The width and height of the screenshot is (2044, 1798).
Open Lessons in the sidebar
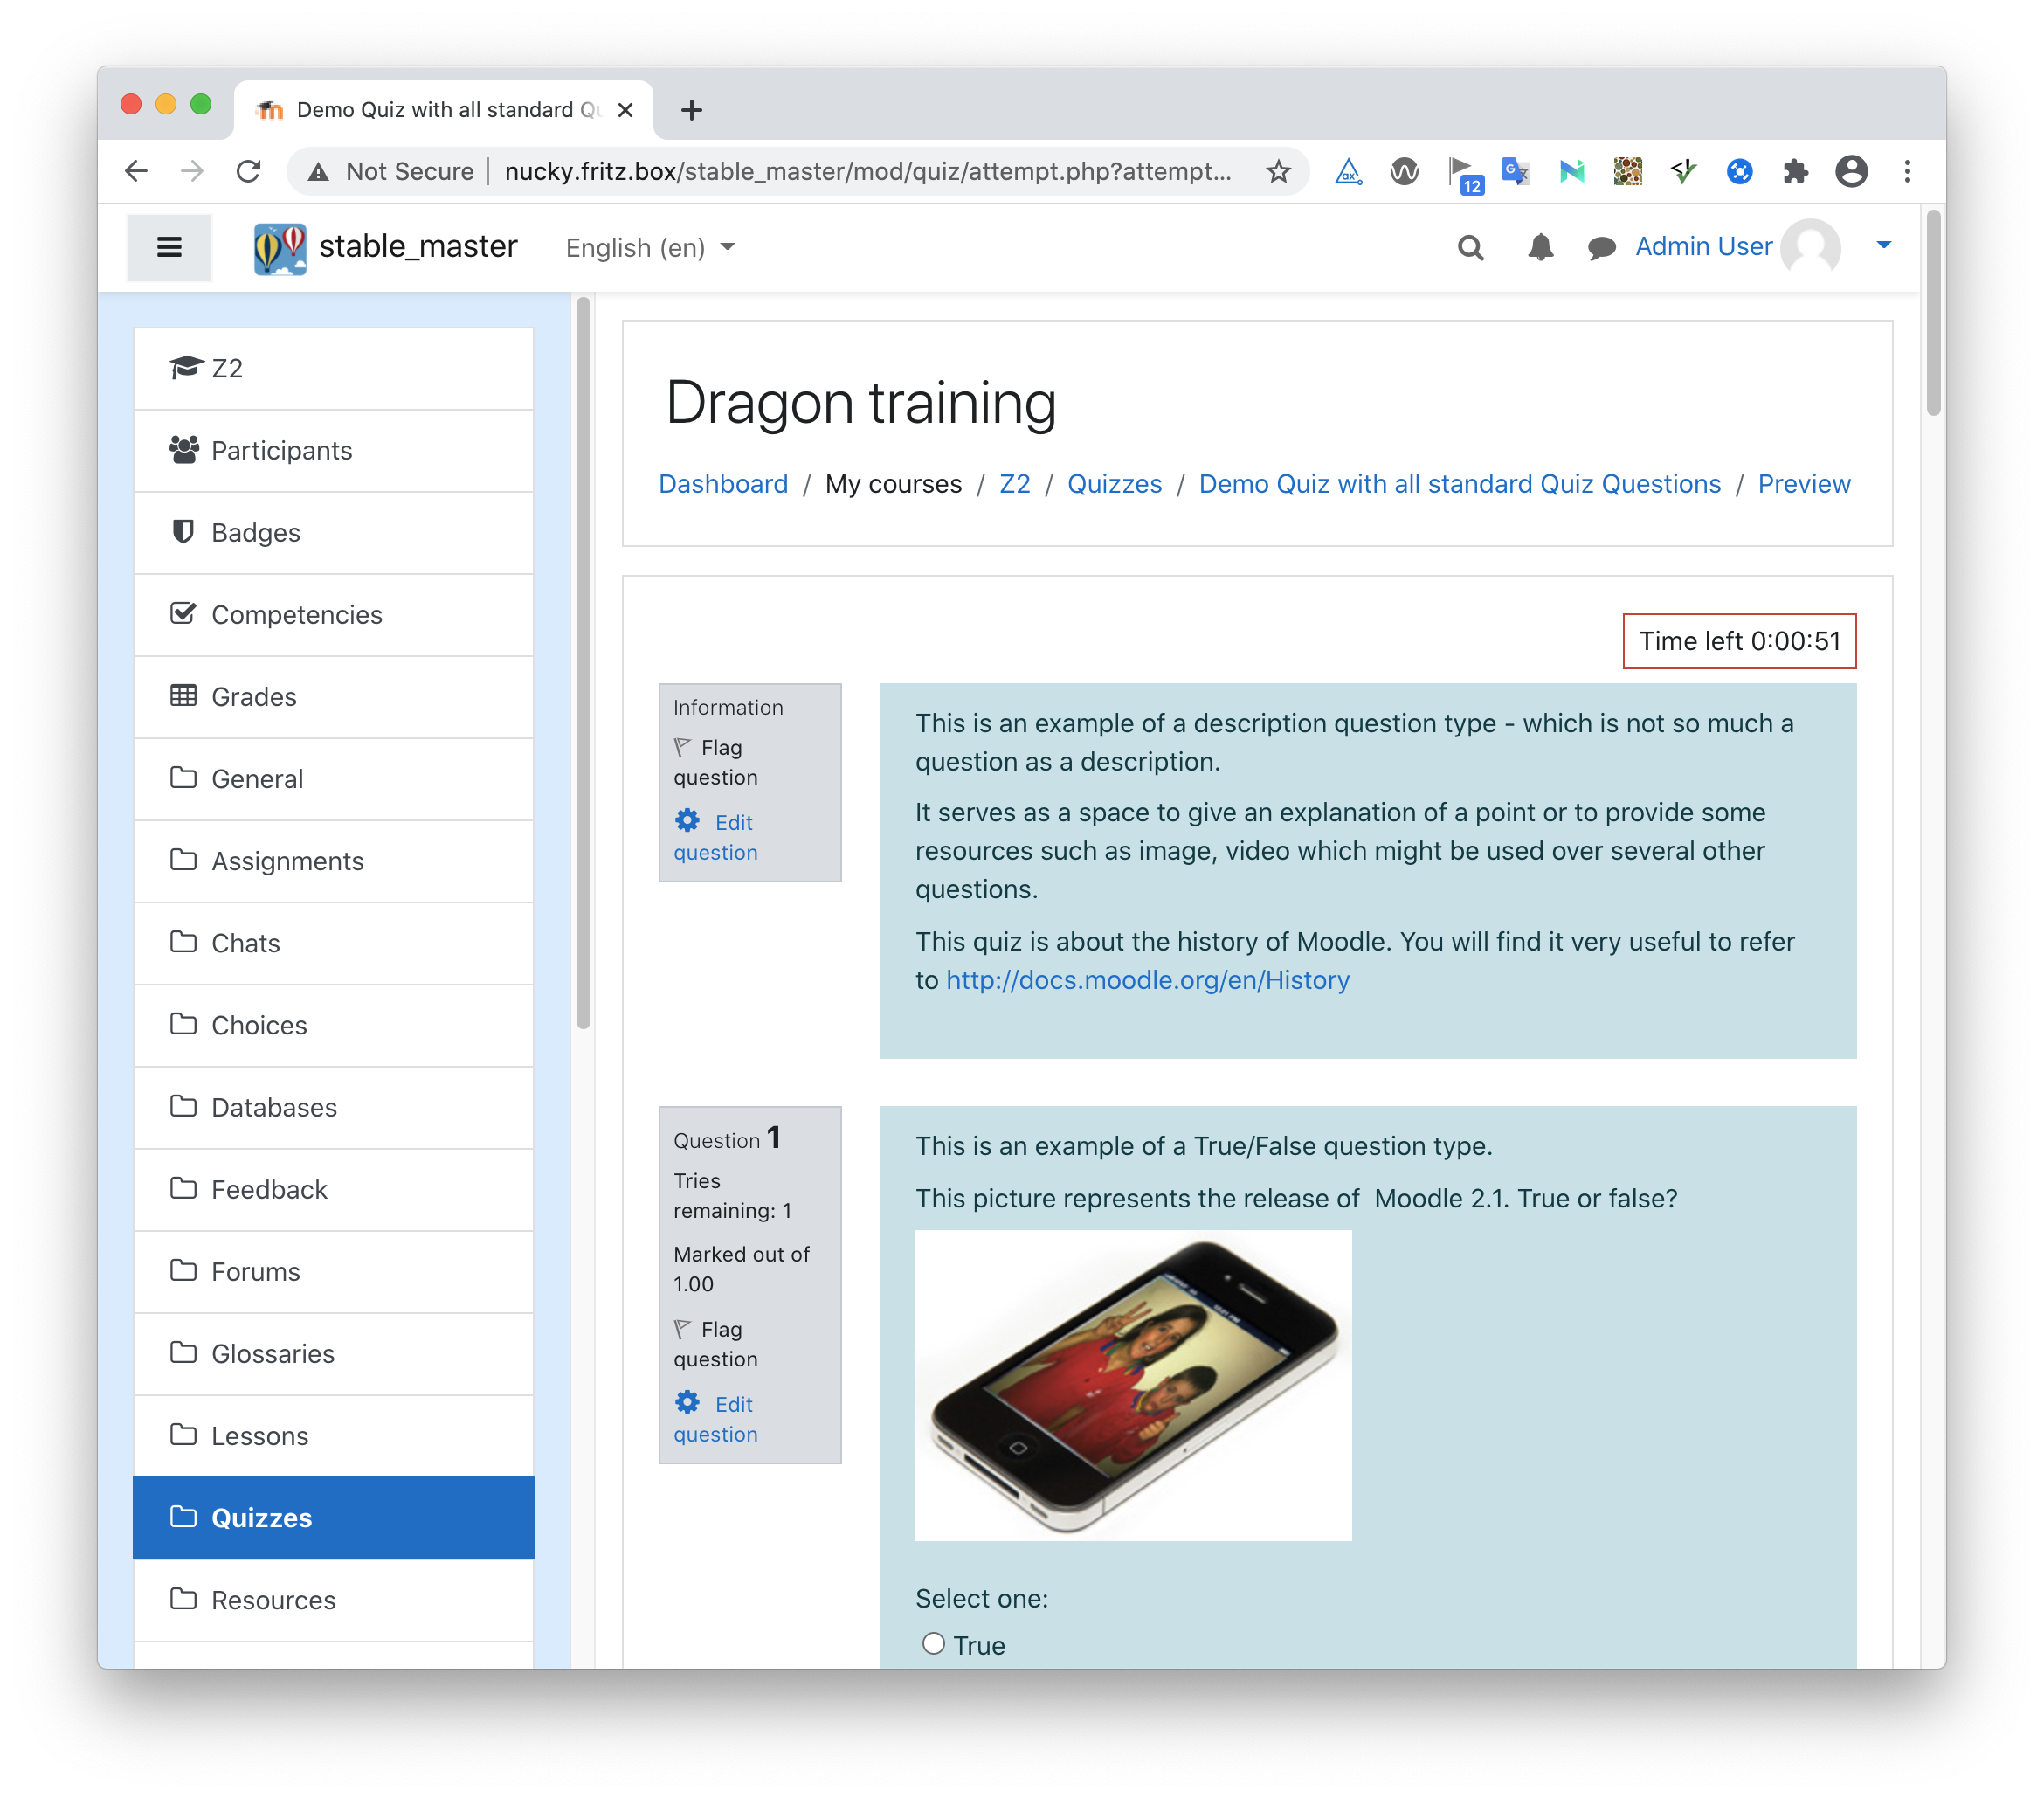tap(333, 1435)
